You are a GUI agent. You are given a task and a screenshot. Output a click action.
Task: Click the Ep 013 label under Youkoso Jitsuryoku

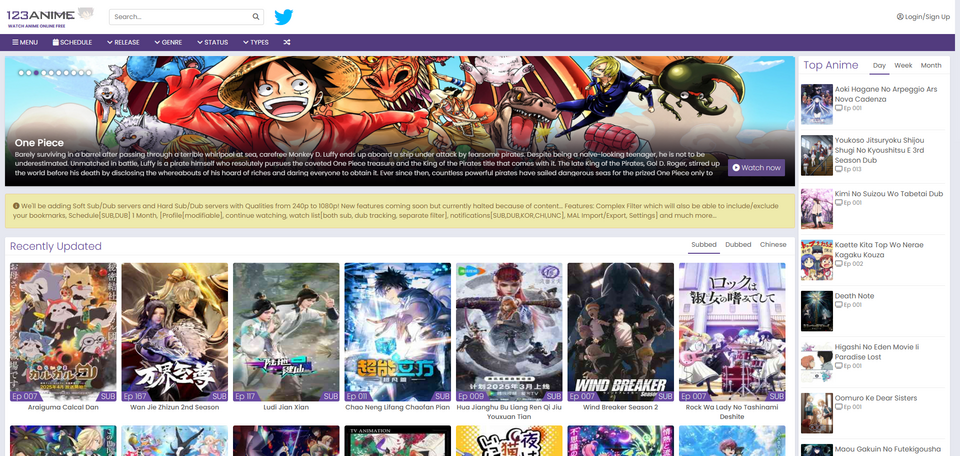(x=849, y=169)
